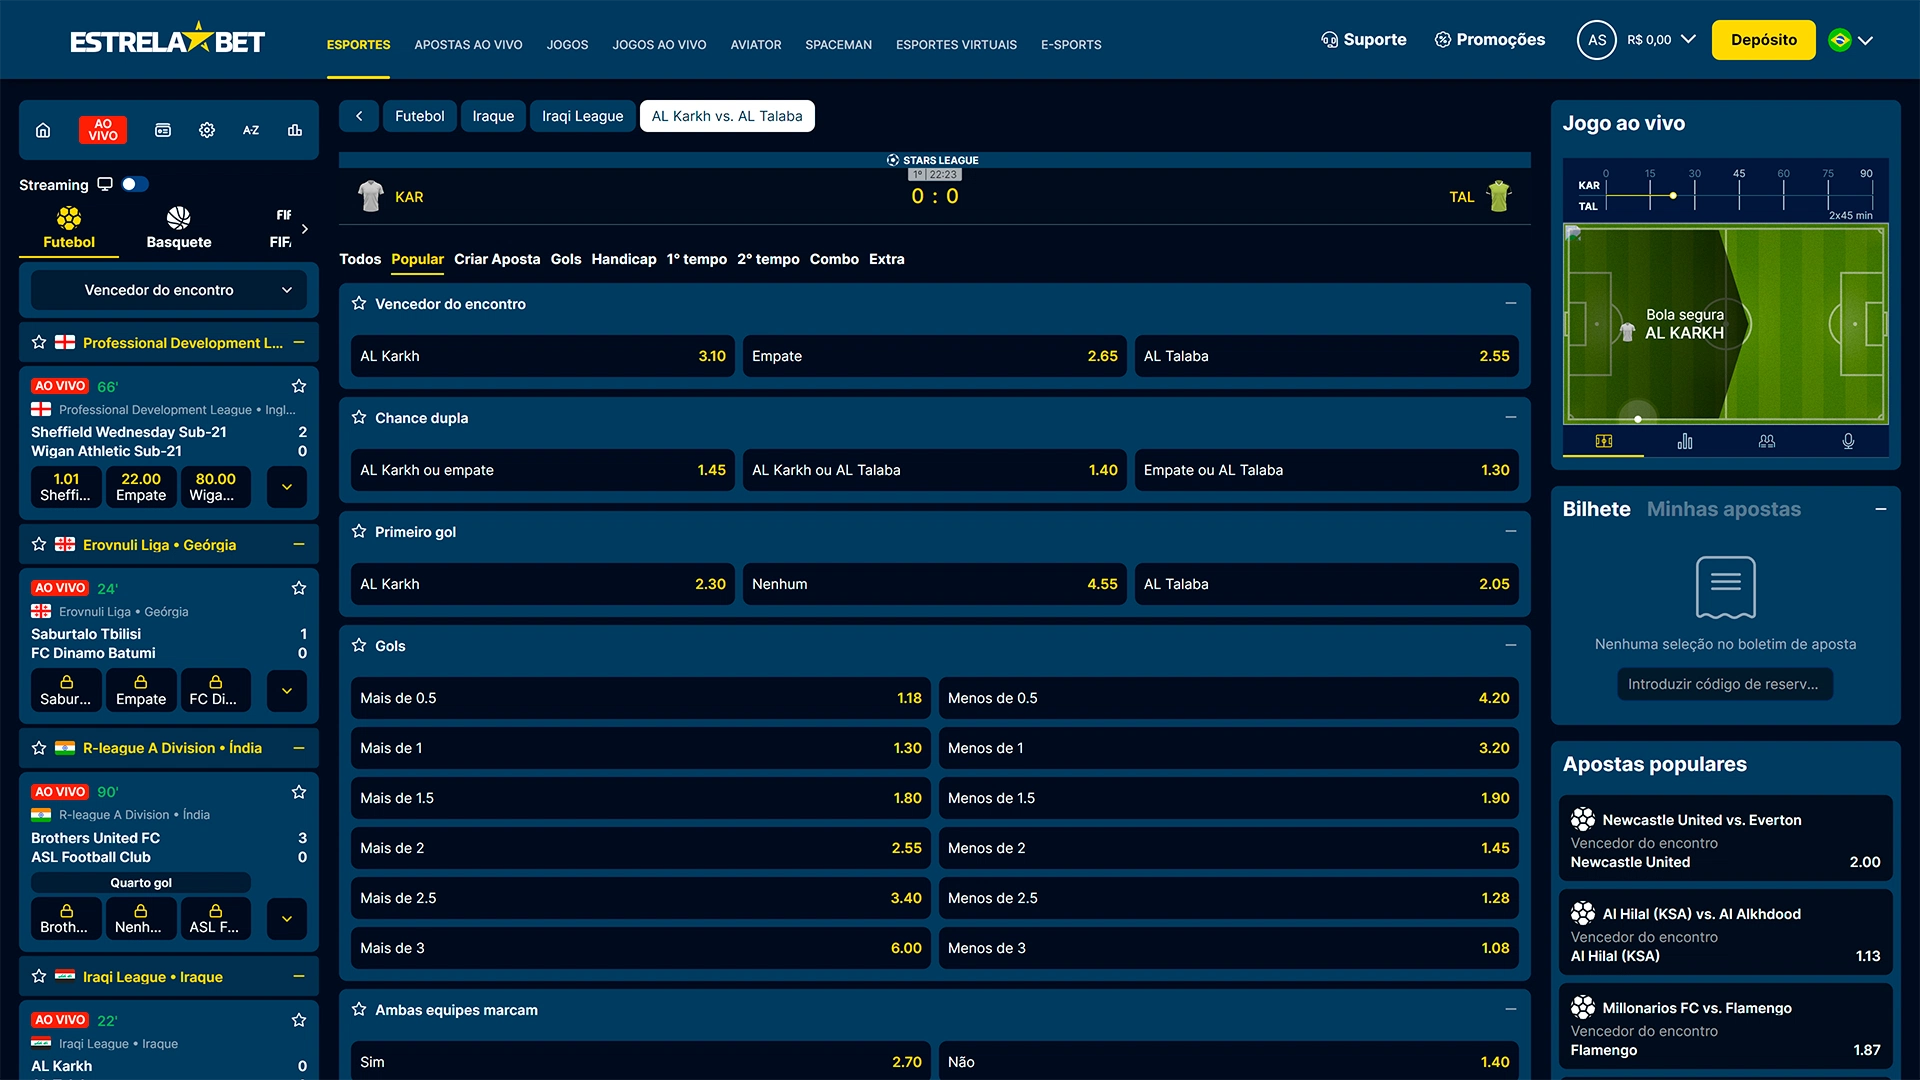
Task: Show match statistics bar chart icon
Action: click(x=1685, y=441)
